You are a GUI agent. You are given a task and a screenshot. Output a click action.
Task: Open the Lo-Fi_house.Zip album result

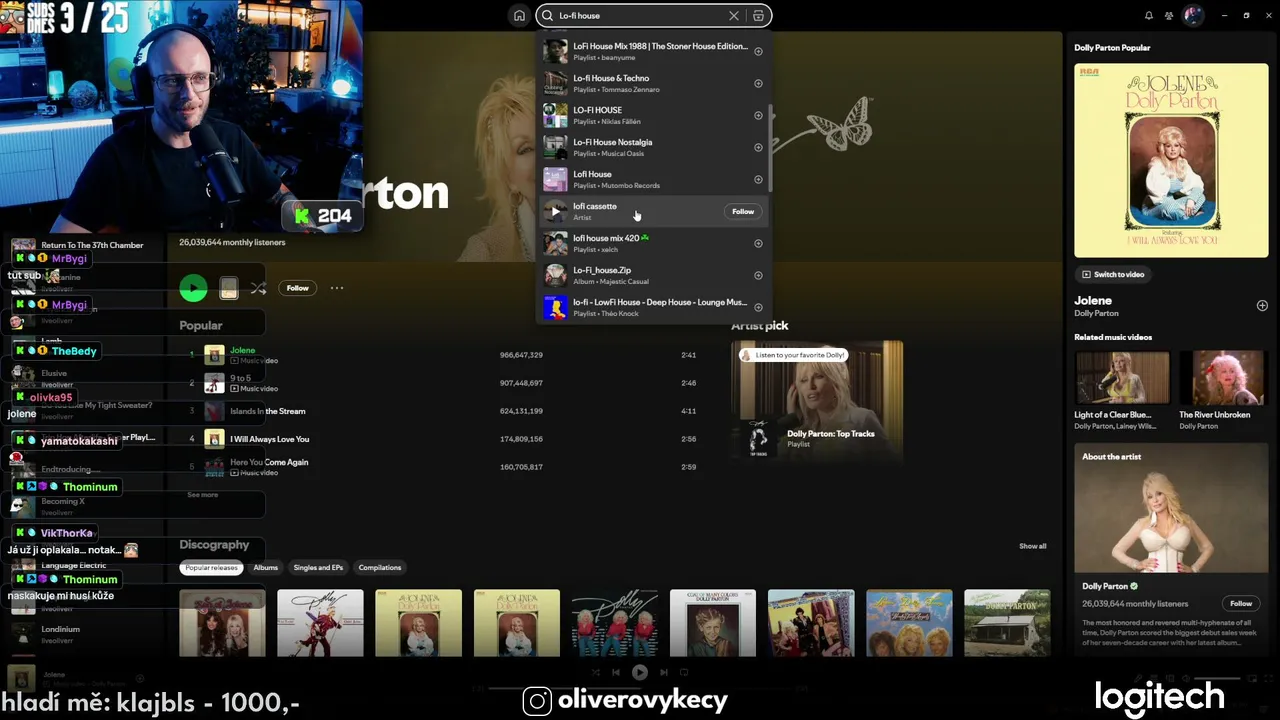654,275
